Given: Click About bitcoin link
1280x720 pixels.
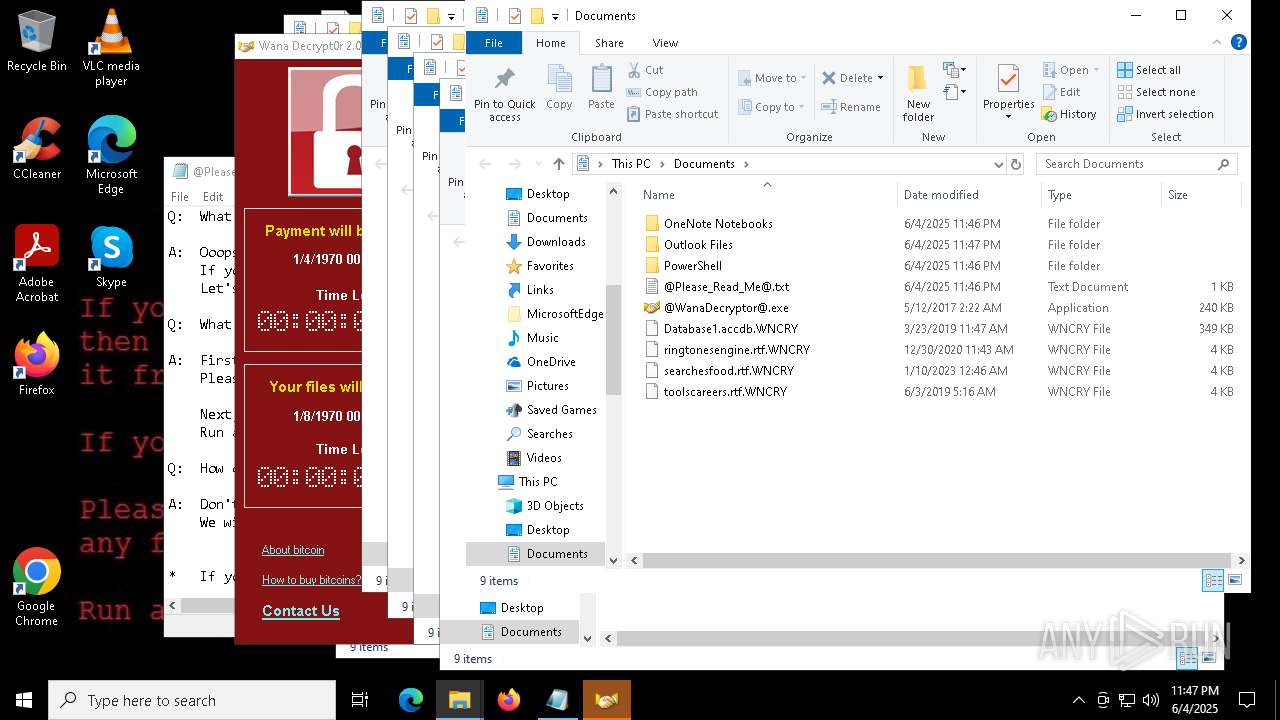Looking at the screenshot, I should tap(293, 550).
